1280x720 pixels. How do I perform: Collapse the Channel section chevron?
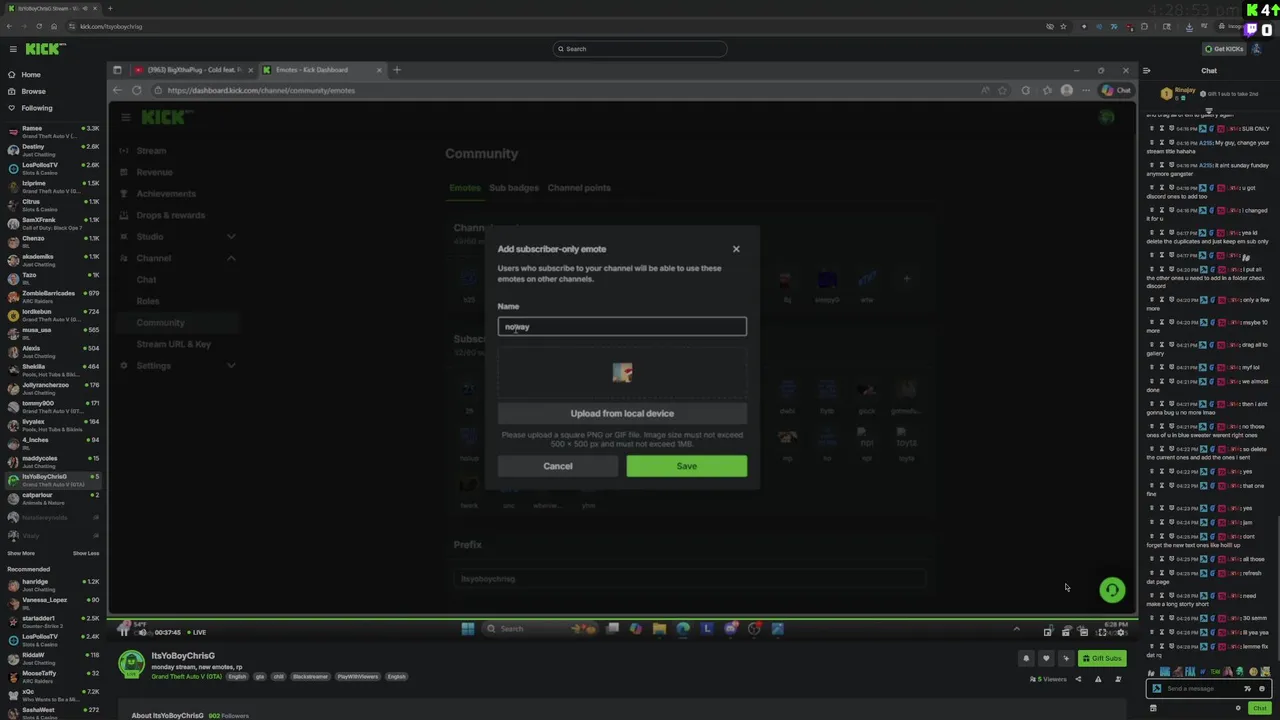(231, 258)
